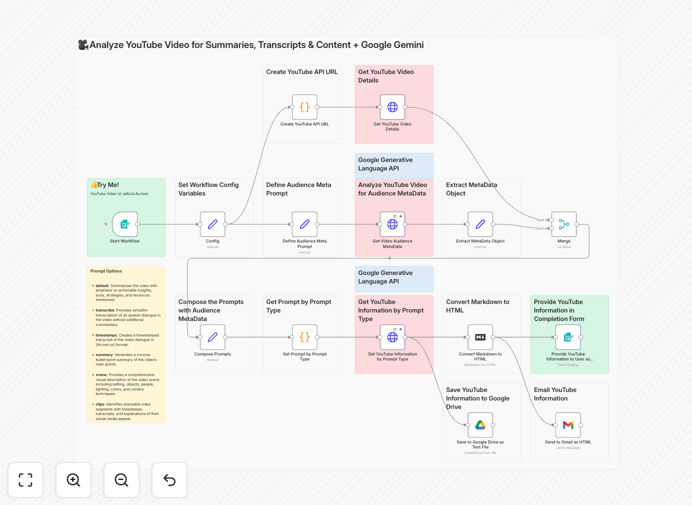Image resolution: width=692 pixels, height=505 pixels.
Task: Zoom out of the canvas
Action: 121,480
